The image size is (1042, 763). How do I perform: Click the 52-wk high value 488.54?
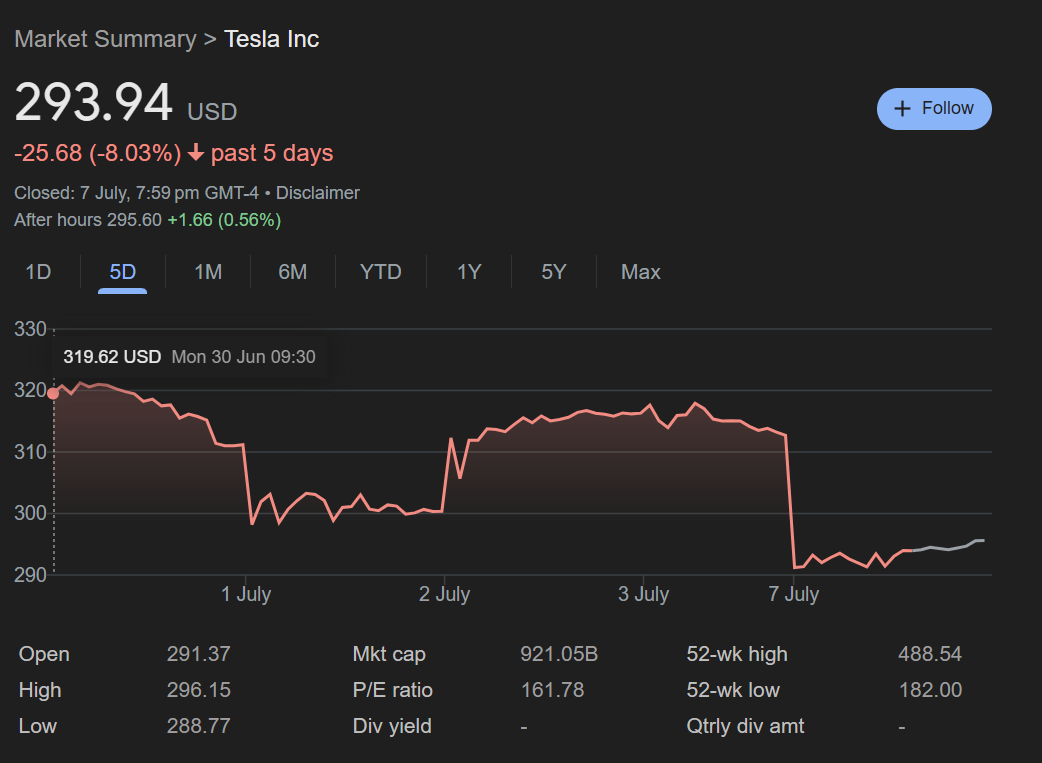pos(930,654)
